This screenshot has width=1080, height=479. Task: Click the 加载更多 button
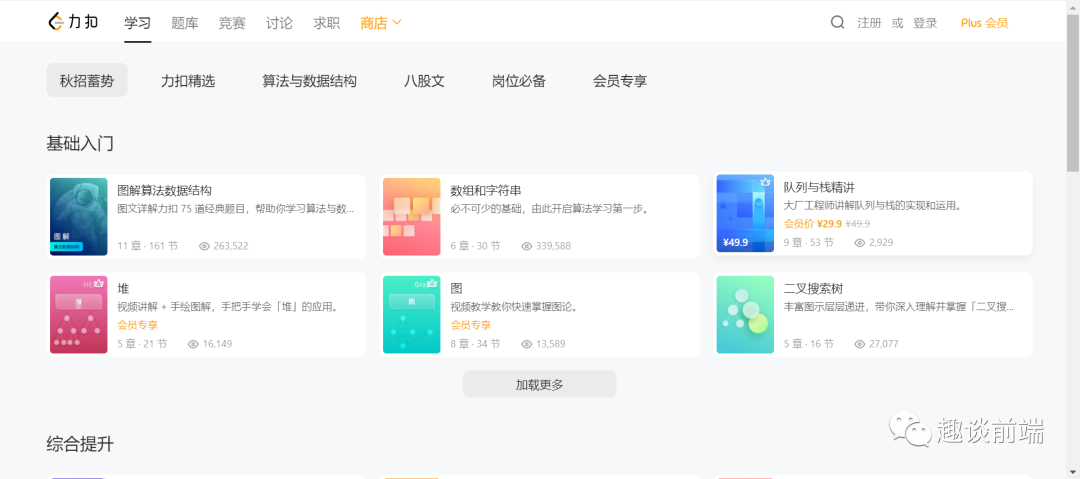tap(539, 384)
